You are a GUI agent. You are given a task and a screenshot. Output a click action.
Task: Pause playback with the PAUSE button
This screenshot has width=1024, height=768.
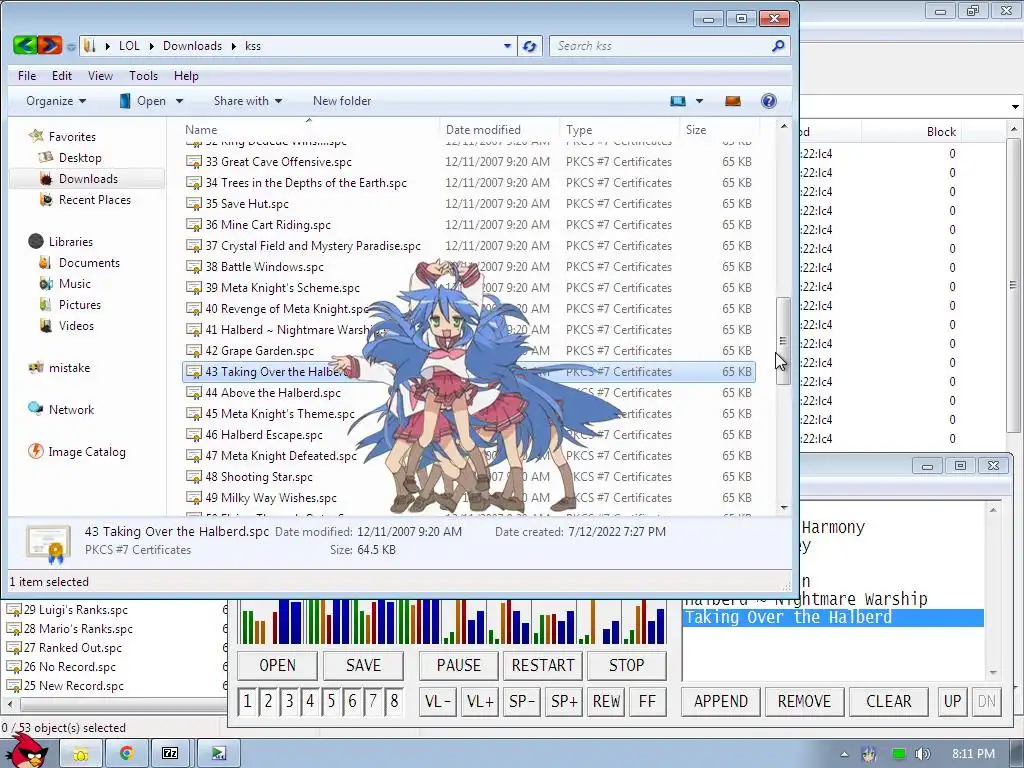tap(458, 665)
